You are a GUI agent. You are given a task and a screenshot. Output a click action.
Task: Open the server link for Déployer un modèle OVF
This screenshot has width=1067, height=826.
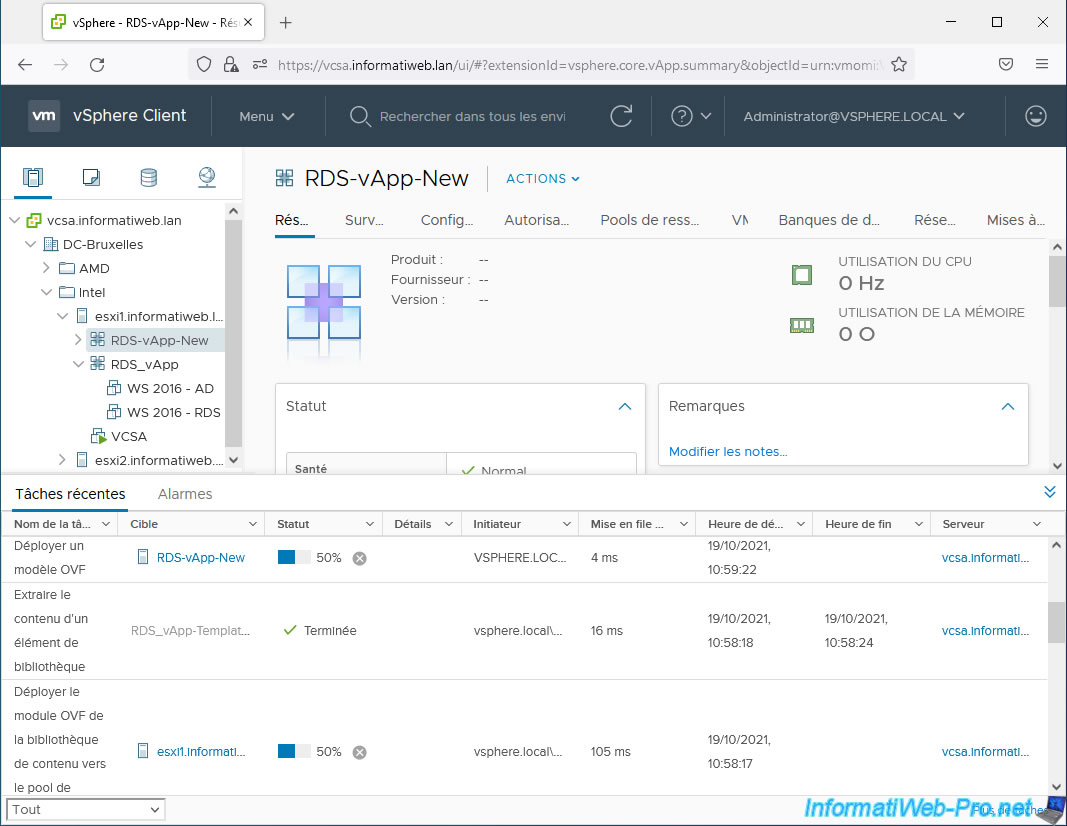pyautogui.click(x=985, y=557)
